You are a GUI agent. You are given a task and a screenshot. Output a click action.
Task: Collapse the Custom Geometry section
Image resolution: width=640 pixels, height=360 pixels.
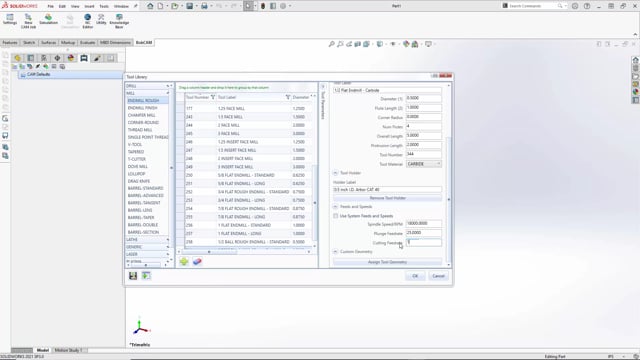336,252
